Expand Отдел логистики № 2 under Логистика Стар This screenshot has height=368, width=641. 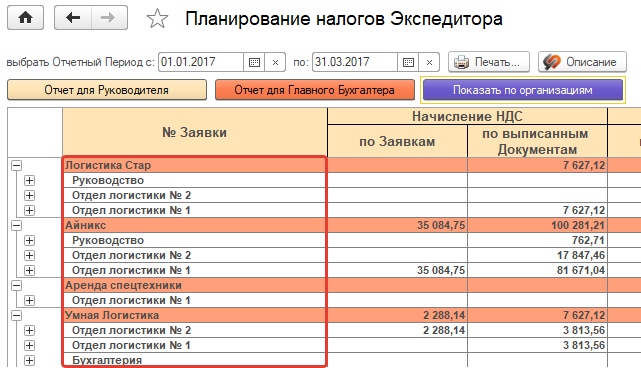[x=29, y=195]
